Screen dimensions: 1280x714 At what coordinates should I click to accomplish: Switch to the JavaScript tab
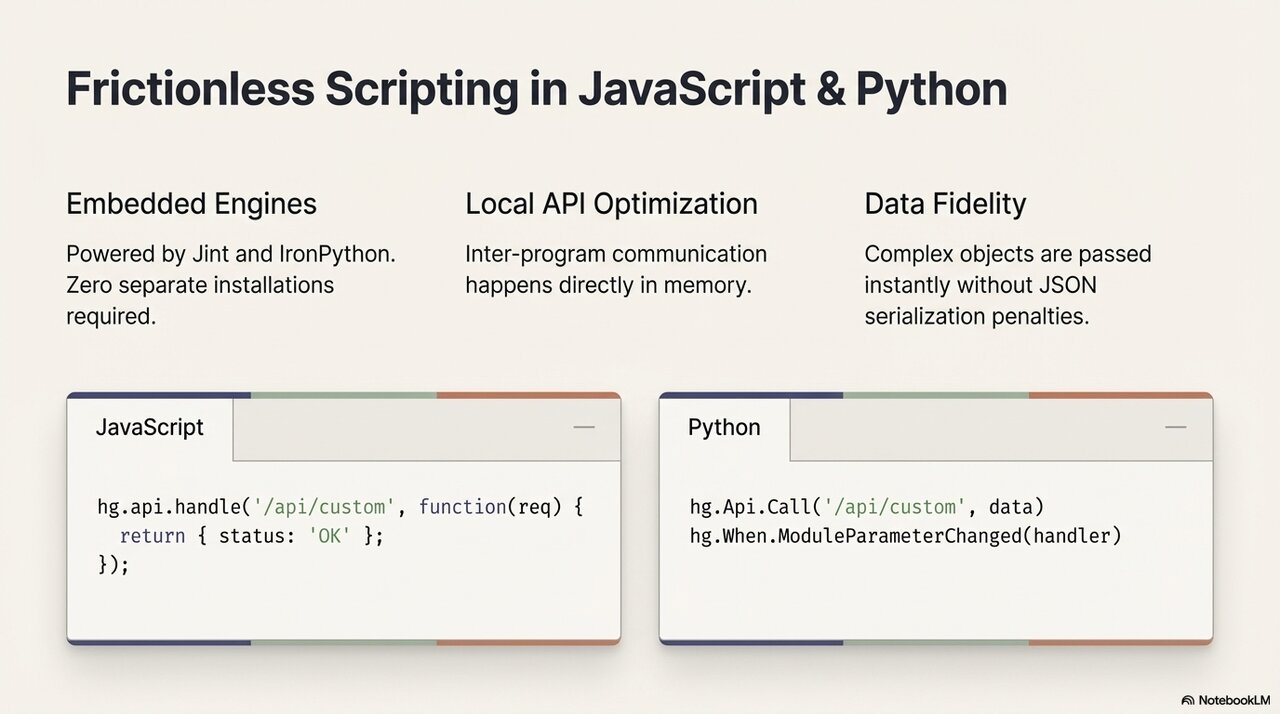point(150,428)
